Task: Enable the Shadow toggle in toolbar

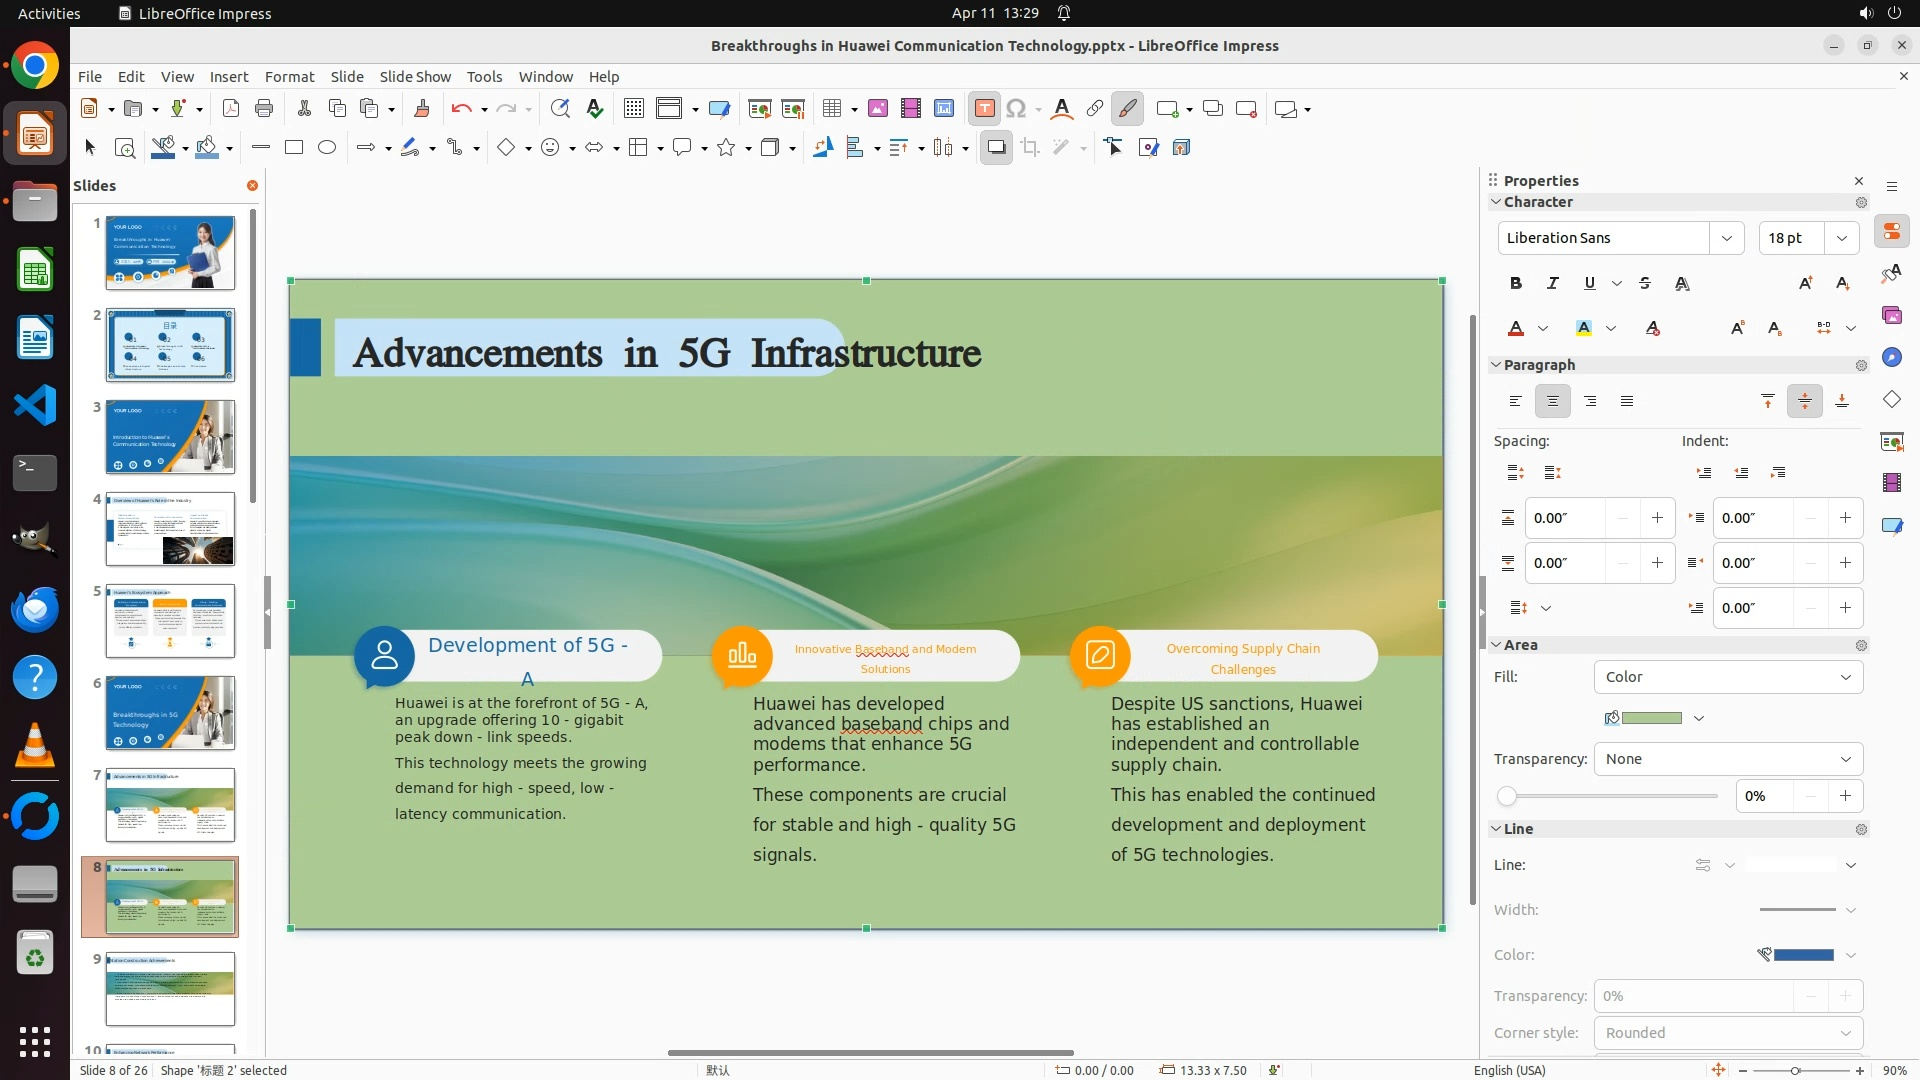Action: [x=996, y=148]
